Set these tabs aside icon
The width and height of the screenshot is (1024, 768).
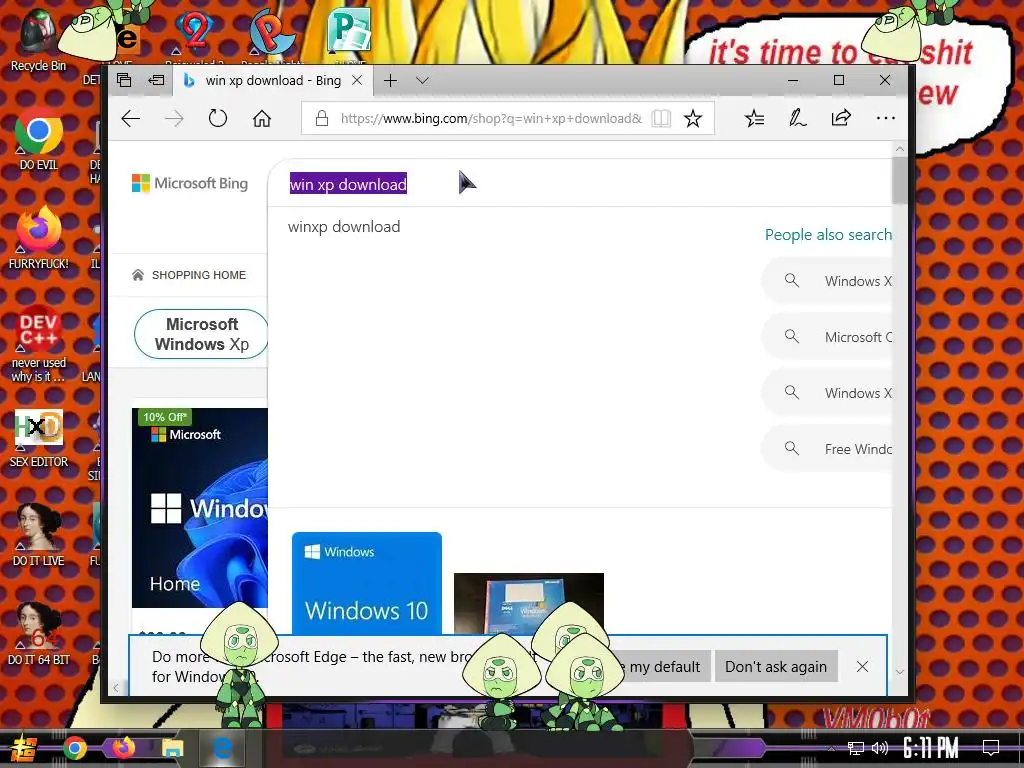(157, 80)
